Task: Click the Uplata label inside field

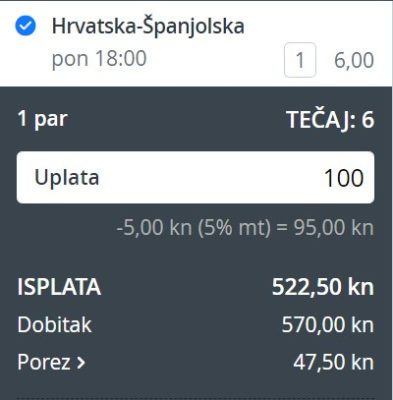Action: tap(67, 177)
